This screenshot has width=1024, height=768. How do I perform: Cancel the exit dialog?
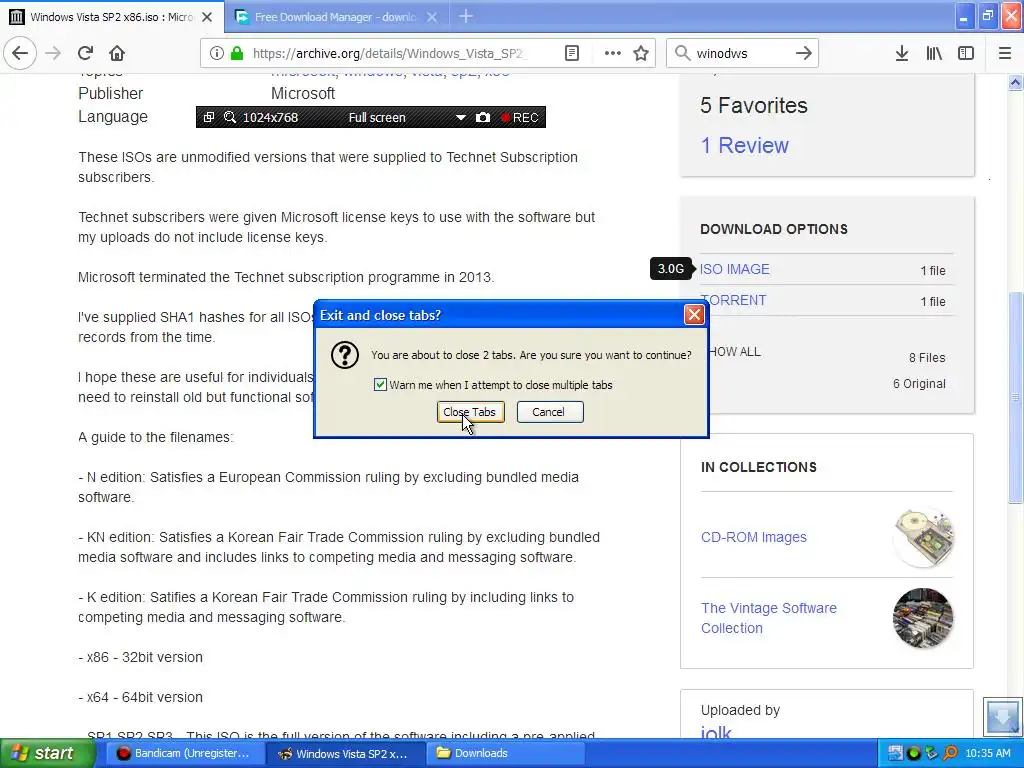550,412
